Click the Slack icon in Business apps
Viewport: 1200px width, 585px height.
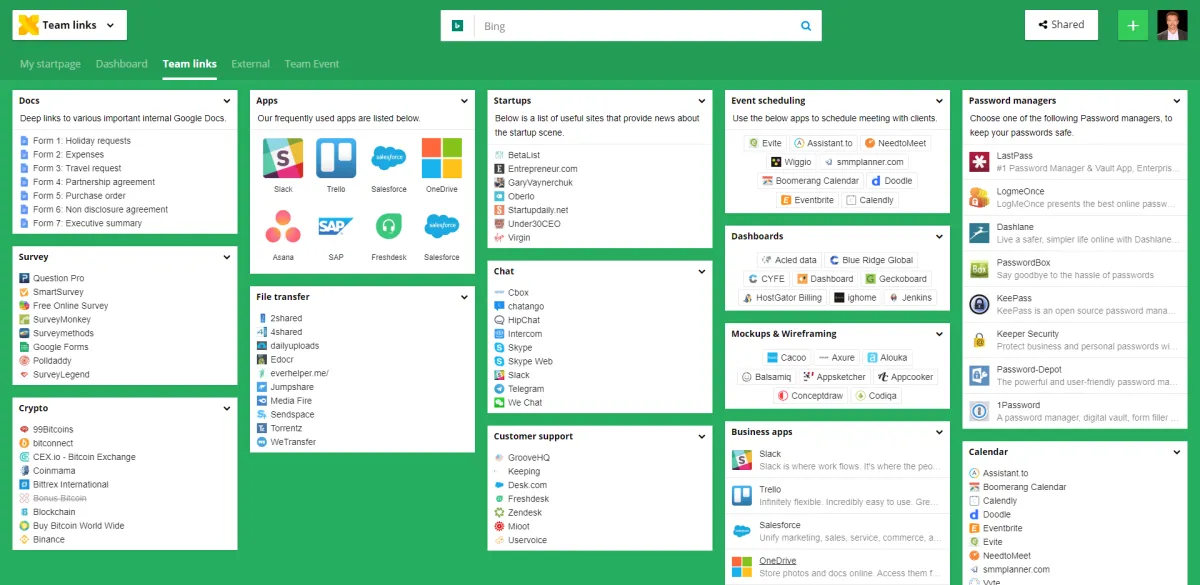(742, 460)
